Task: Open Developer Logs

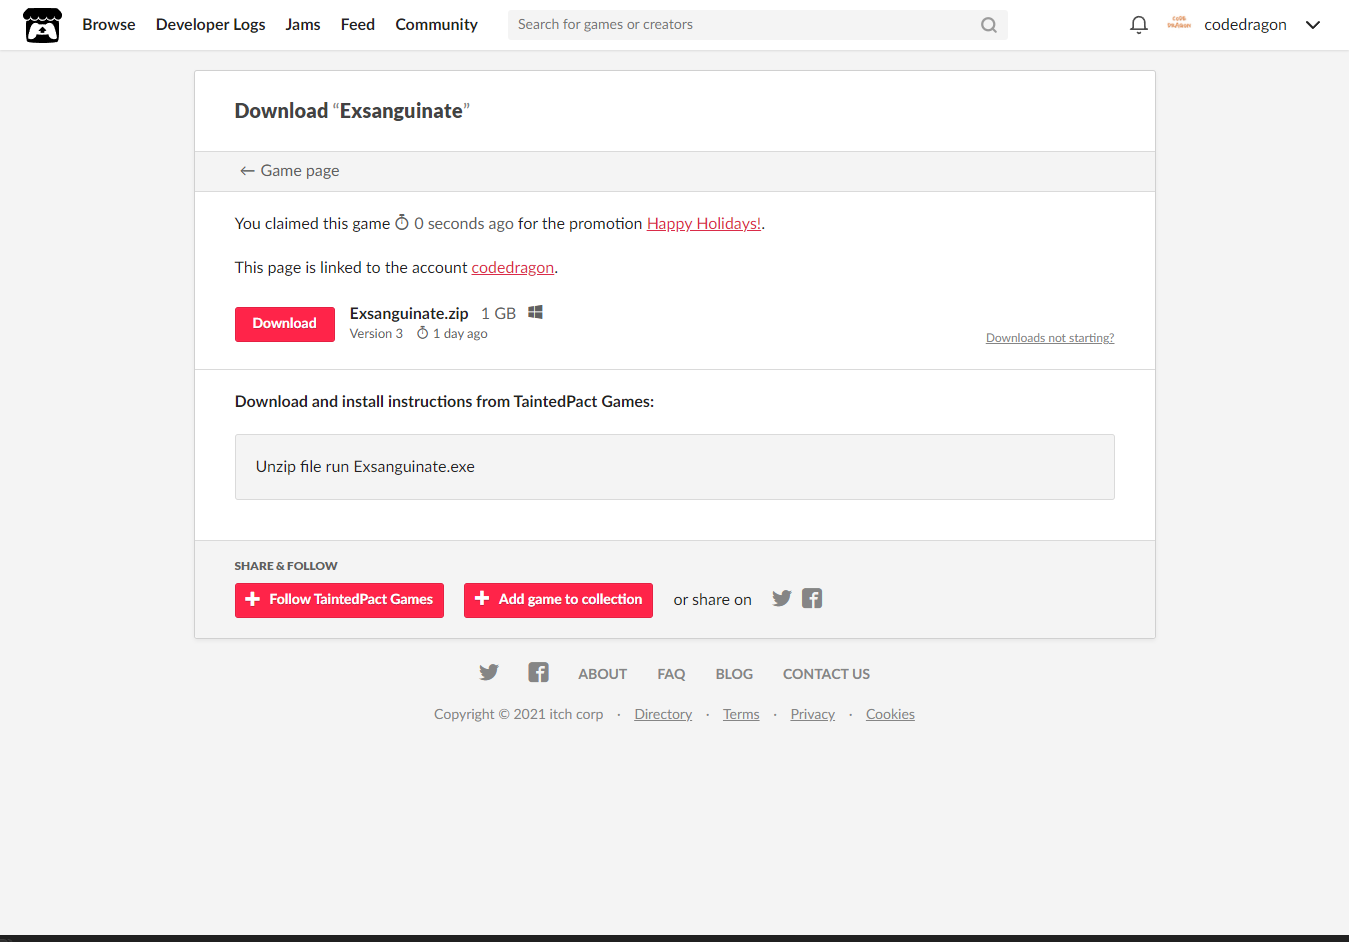Action: tap(211, 25)
